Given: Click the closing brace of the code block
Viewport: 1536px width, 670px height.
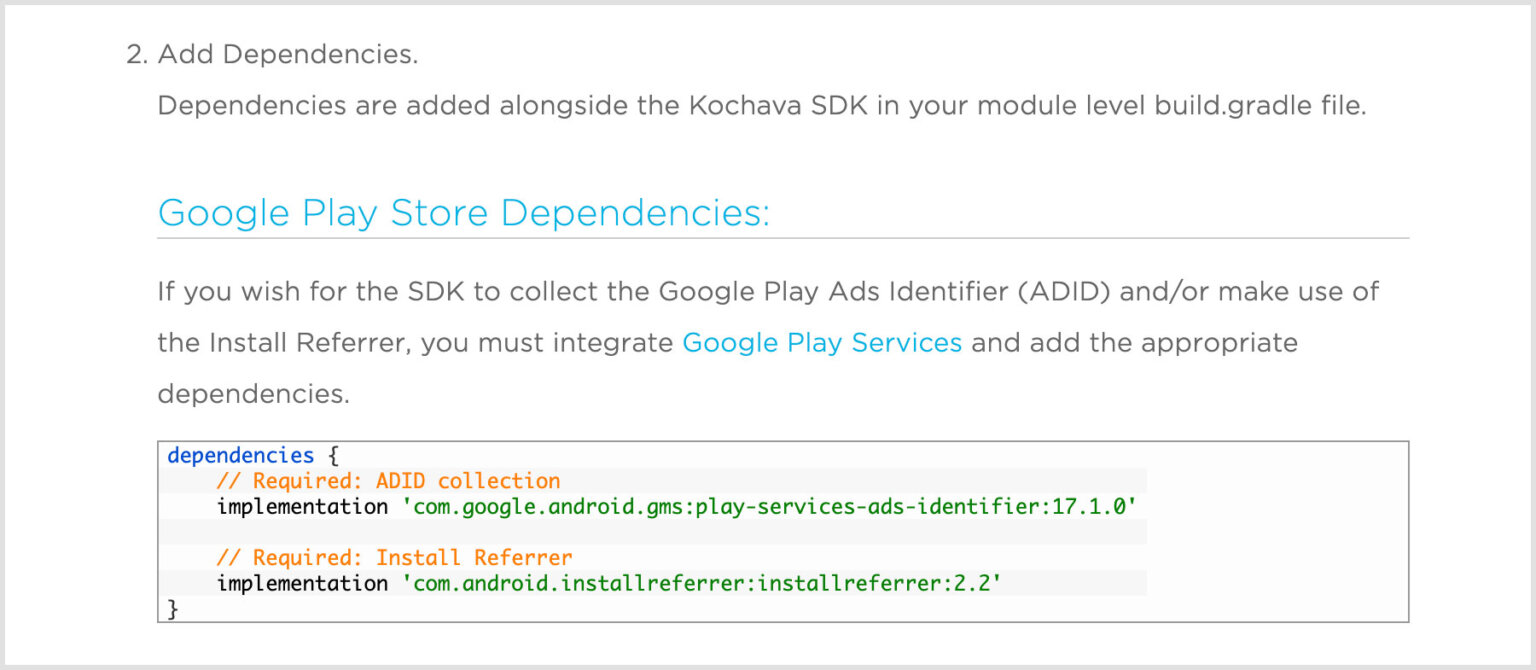Looking at the screenshot, I should click(x=170, y=608).
